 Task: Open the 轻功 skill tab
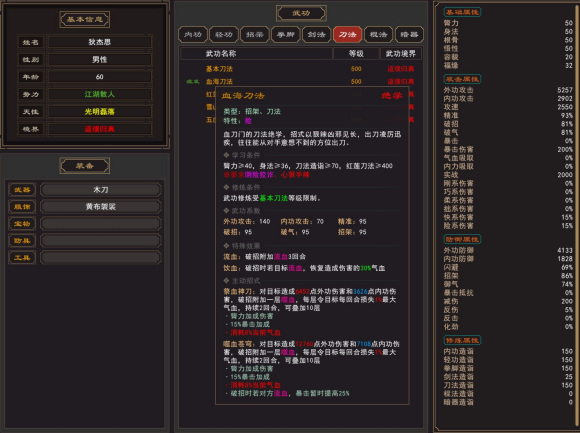coord(224,35)
